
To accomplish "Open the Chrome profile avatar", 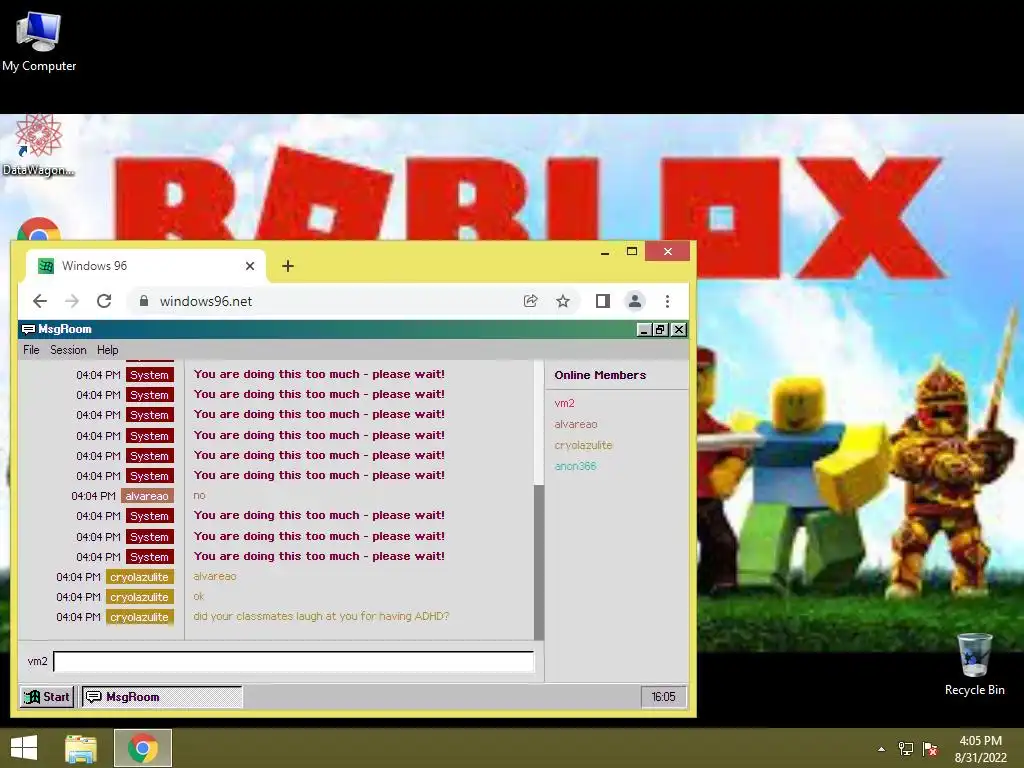I will pos(634,301).
